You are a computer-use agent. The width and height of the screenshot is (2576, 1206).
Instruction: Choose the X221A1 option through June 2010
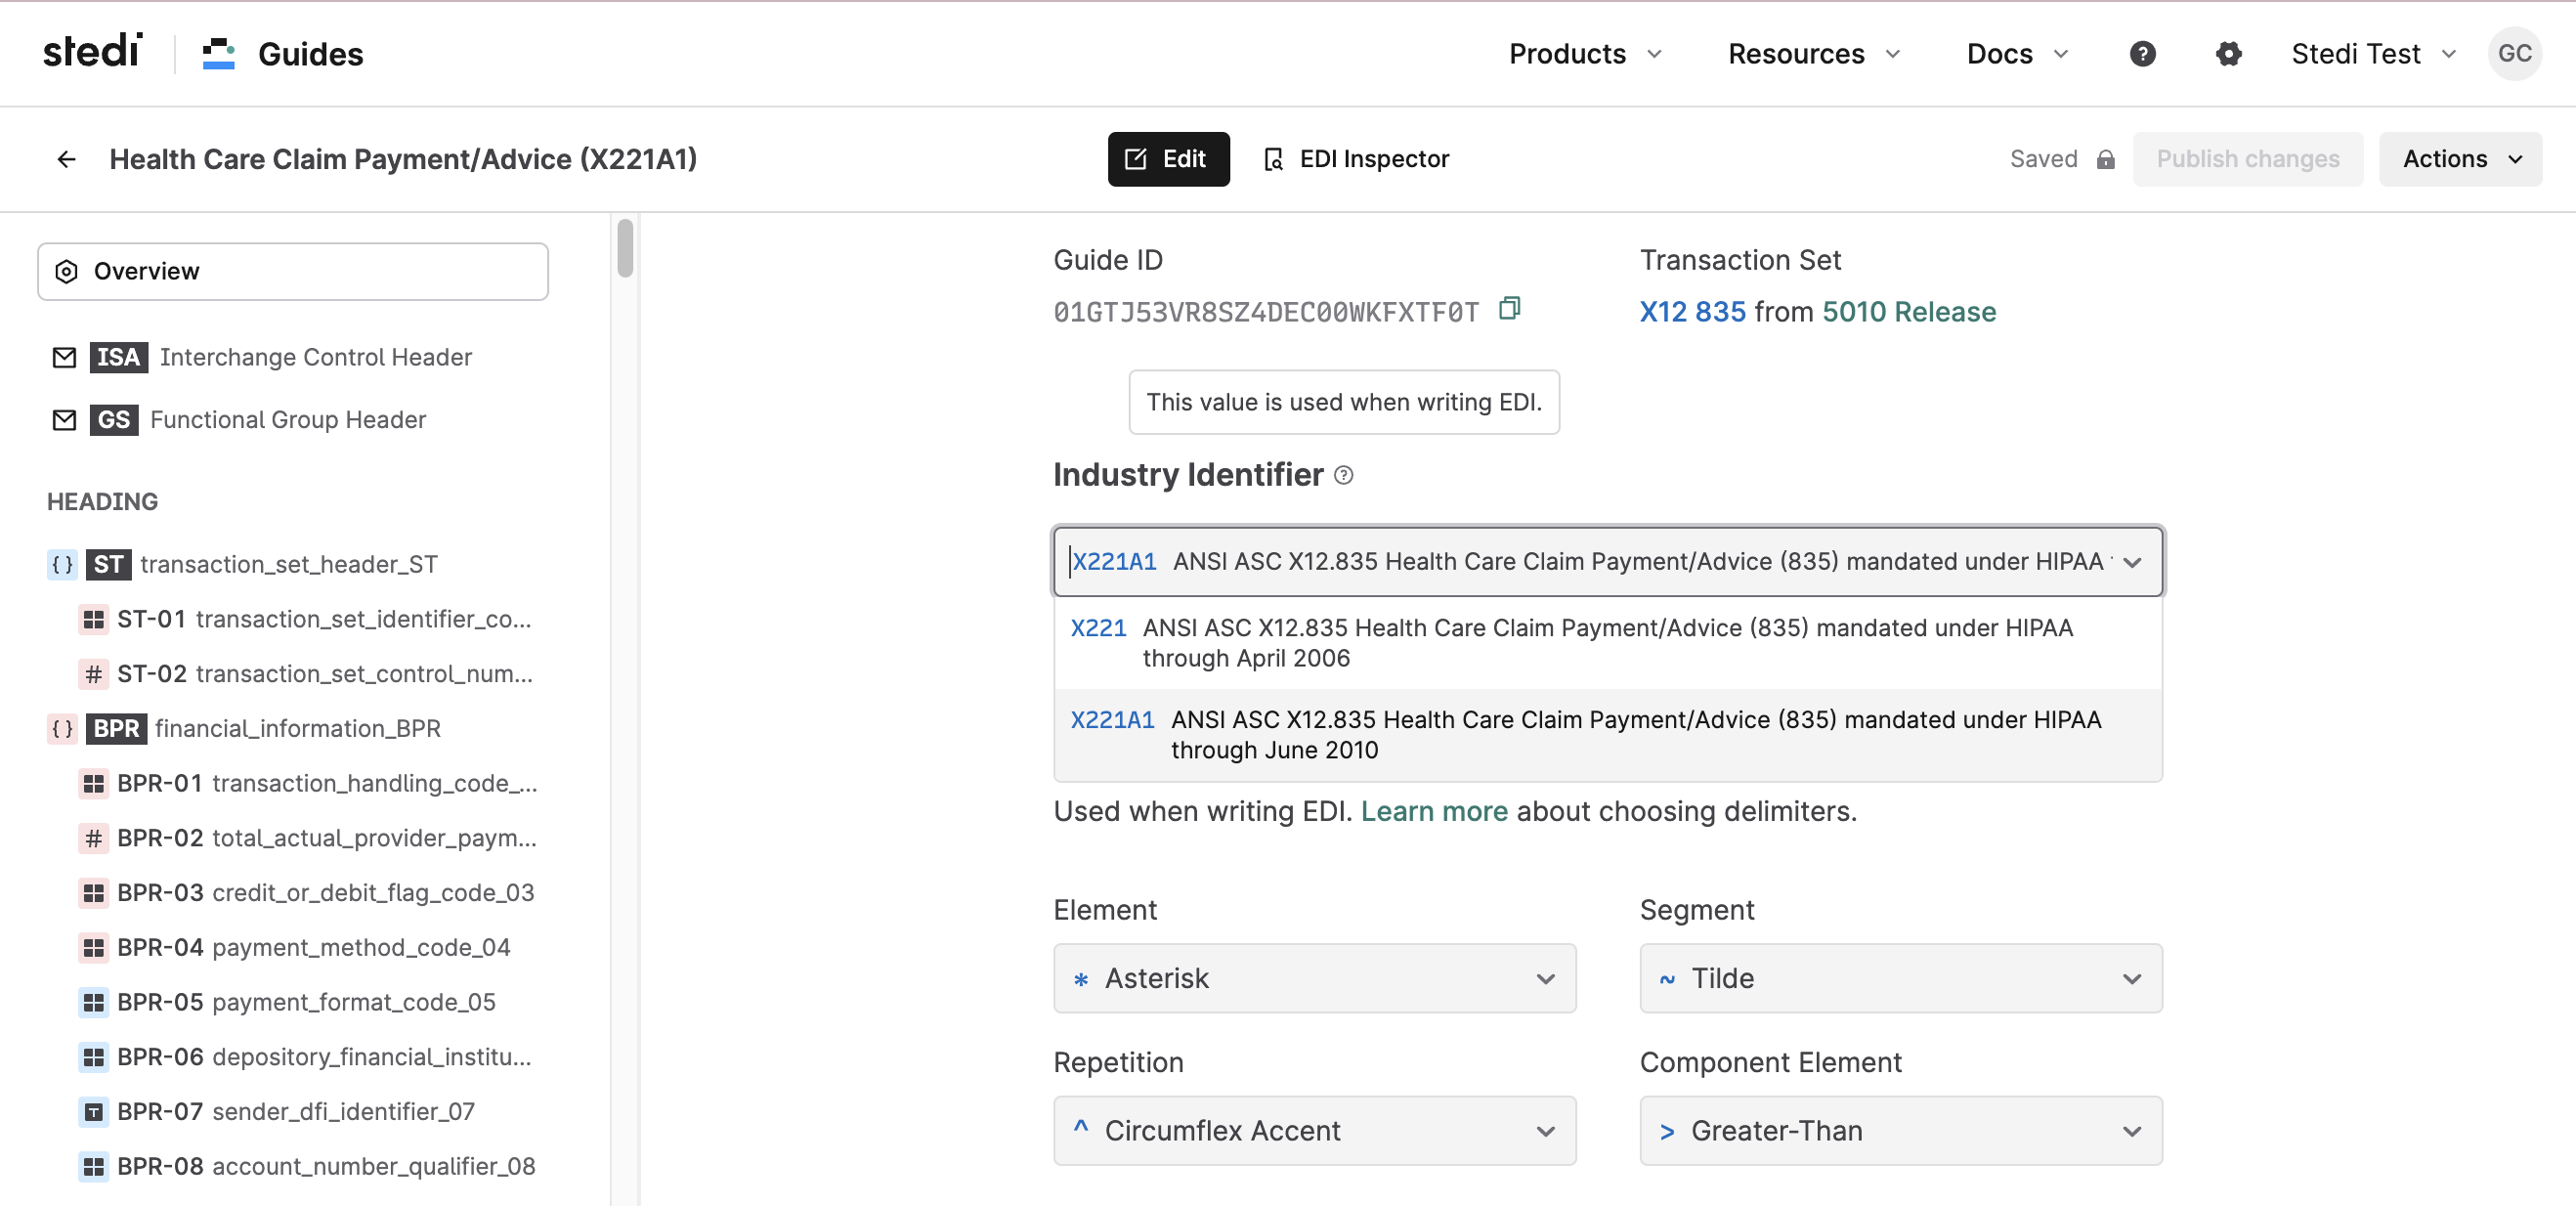[1608, 735]
